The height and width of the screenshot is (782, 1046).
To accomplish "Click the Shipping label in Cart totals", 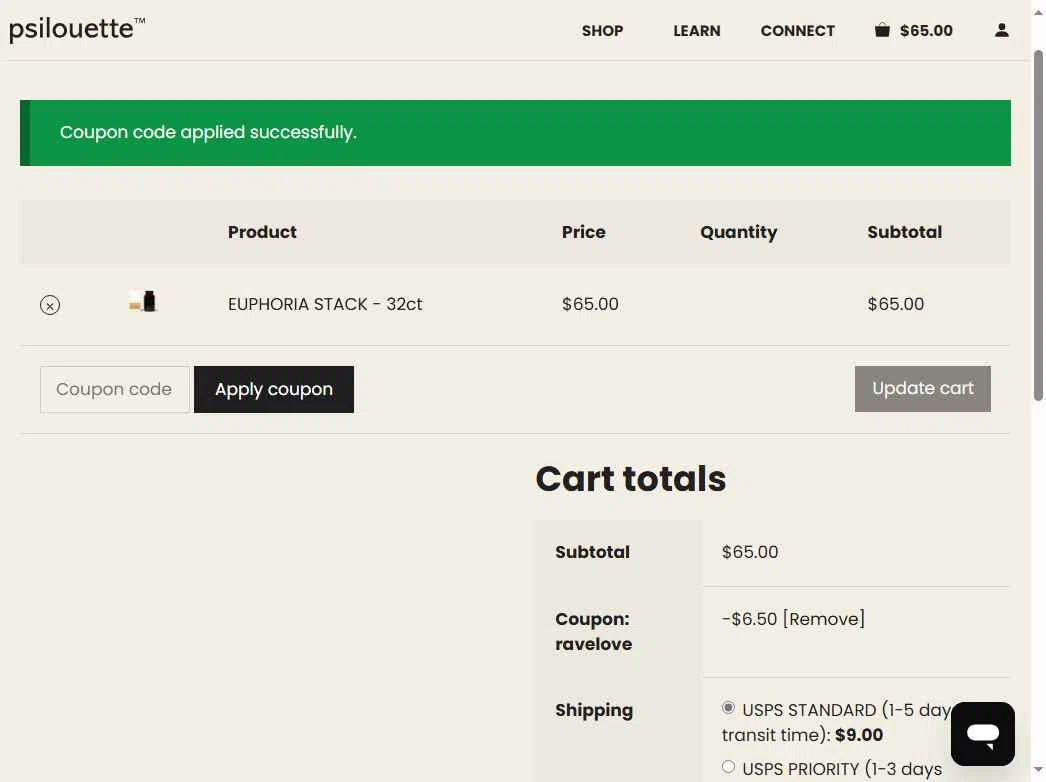I will [594, 710].
